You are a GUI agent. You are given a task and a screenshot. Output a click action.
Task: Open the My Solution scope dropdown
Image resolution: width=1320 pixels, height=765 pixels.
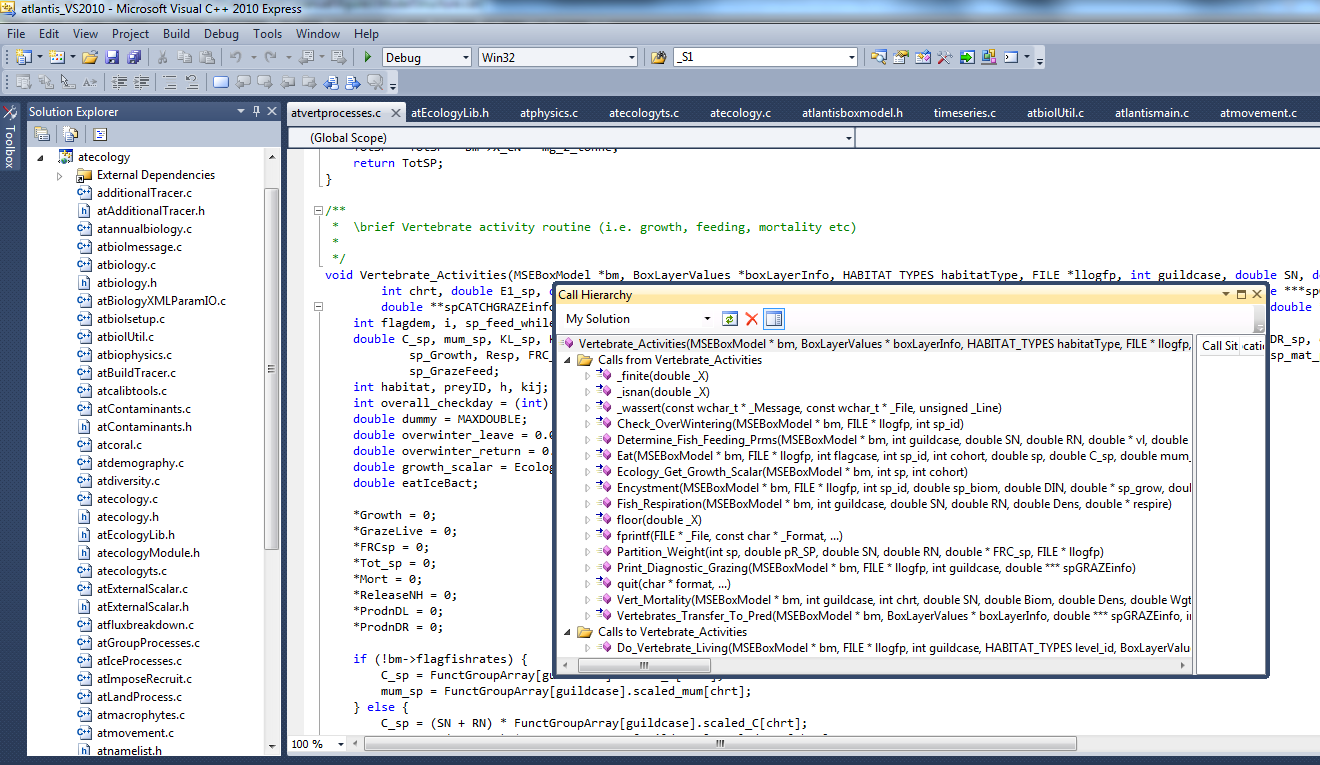coord(707,319)
